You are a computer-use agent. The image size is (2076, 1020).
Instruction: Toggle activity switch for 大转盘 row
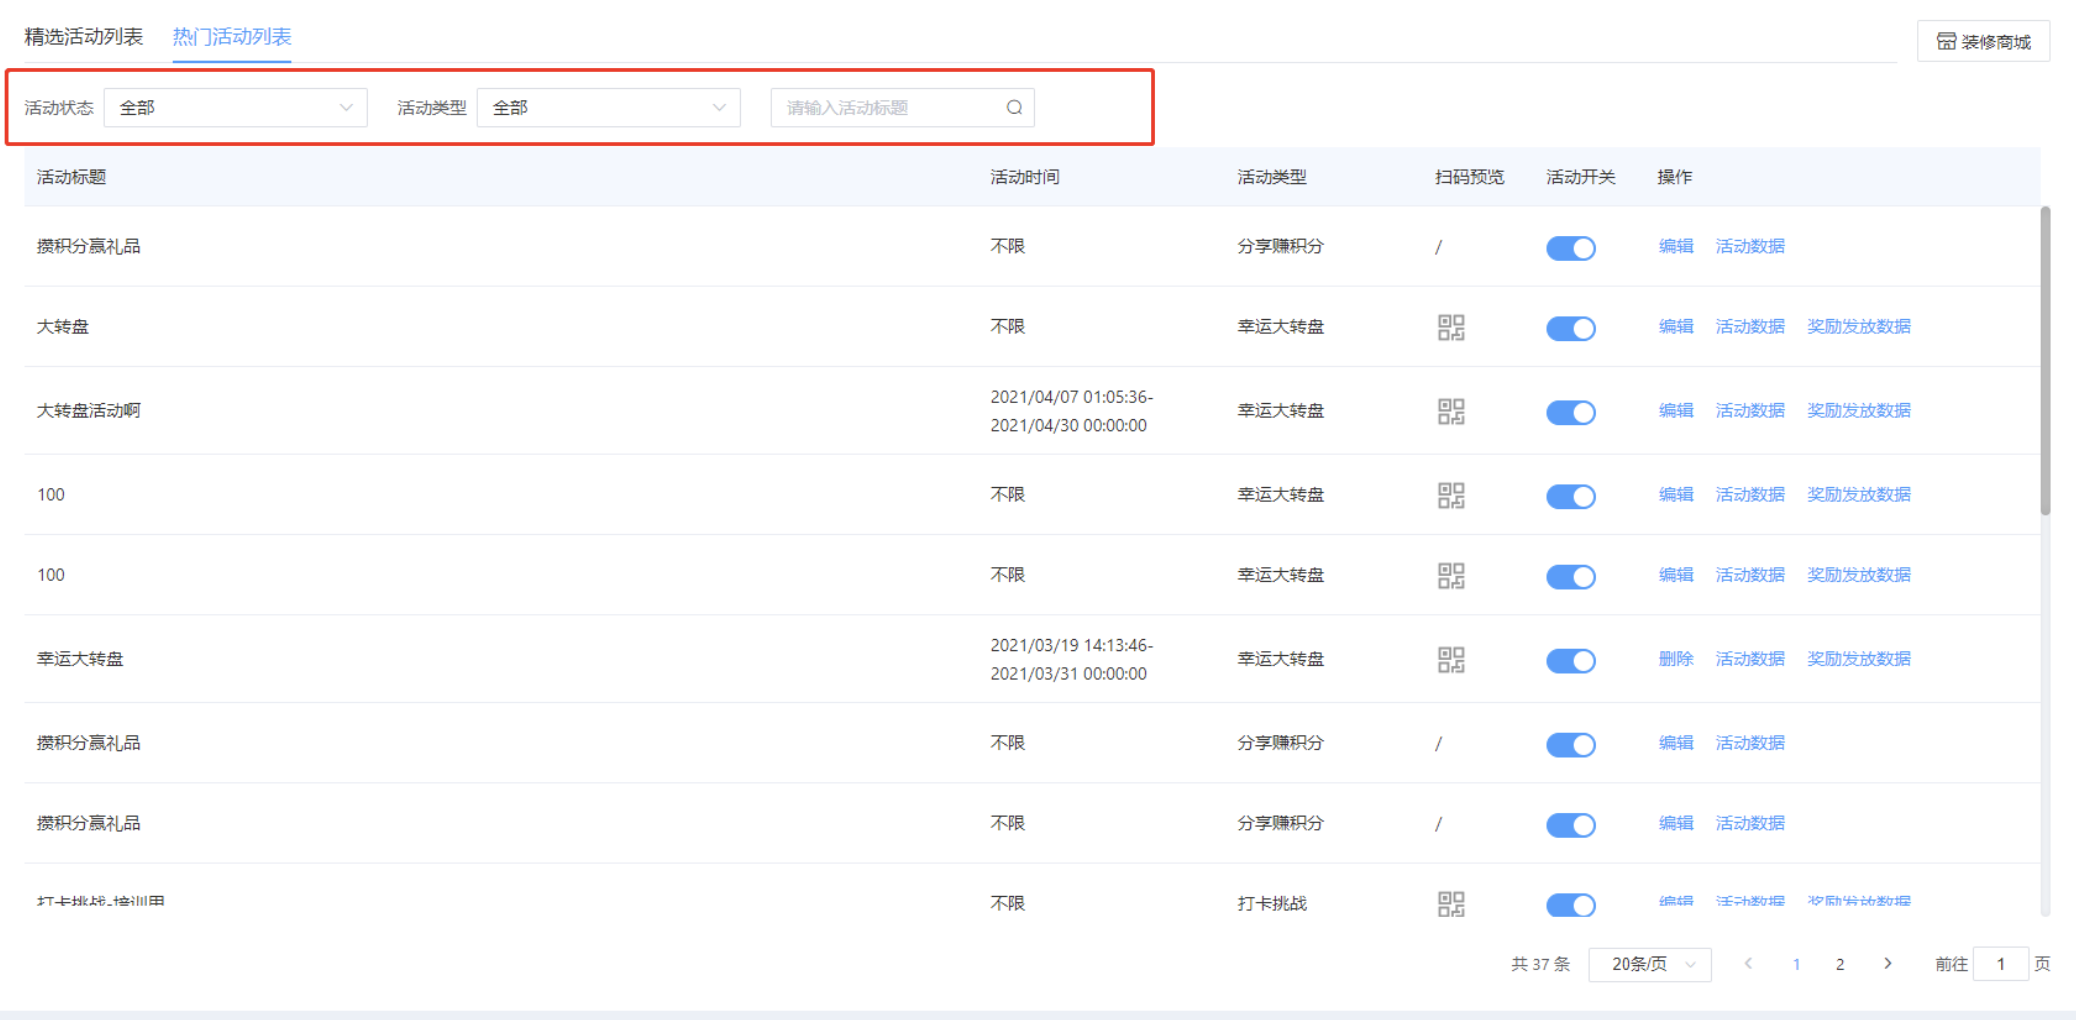[1570, 328]
